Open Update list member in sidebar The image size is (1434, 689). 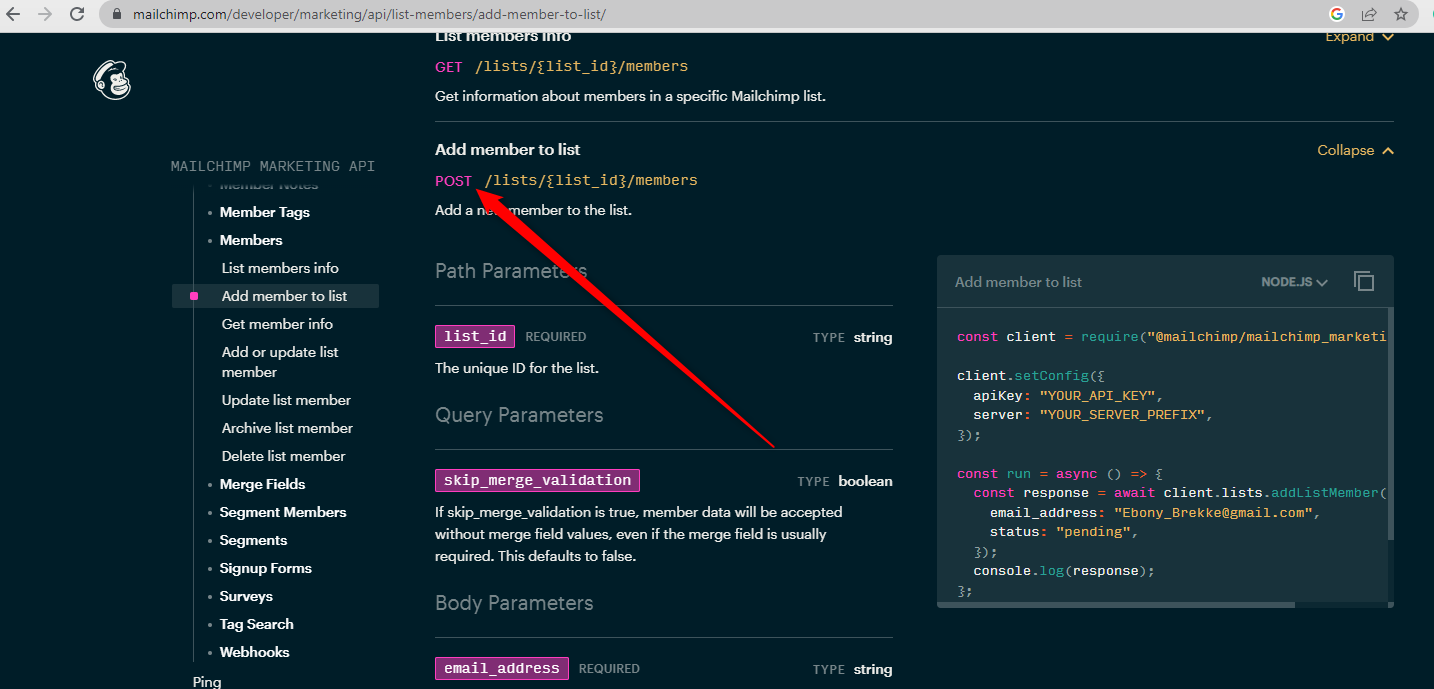tap(286, 400)
